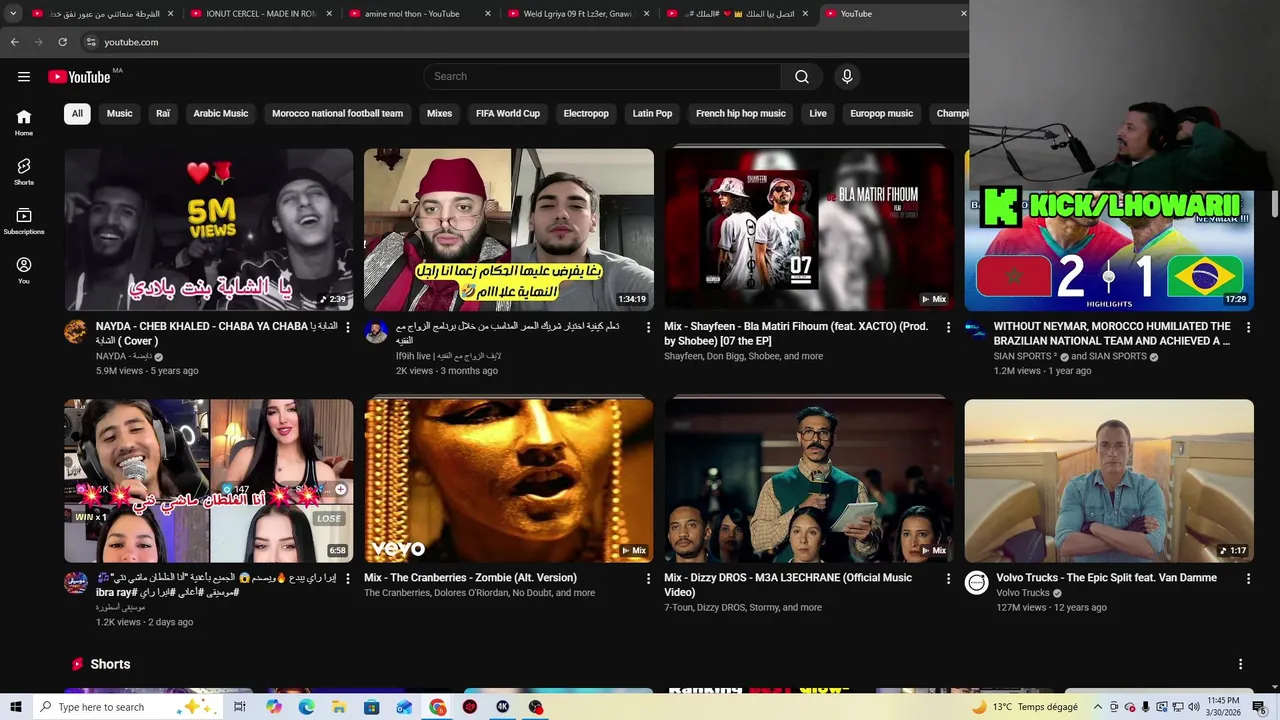Select the Live filter chip

click(x=818, y=114)
